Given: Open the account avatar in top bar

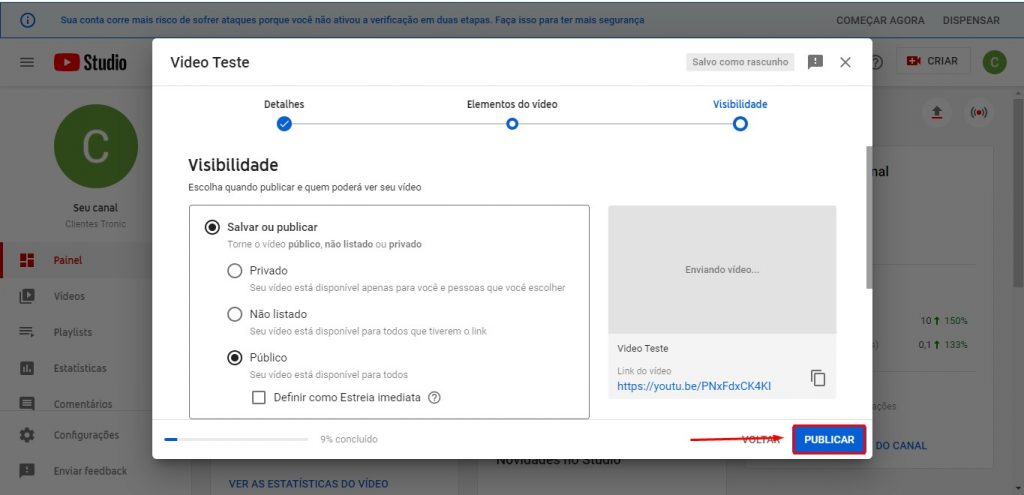Looking at the screenshot, I should coord(994,62).
